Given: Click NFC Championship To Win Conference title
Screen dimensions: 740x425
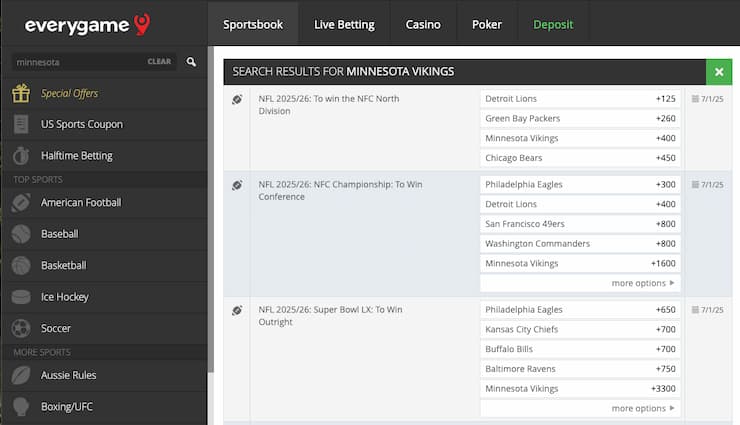Looking at the screenshot, I should point(340,191).
